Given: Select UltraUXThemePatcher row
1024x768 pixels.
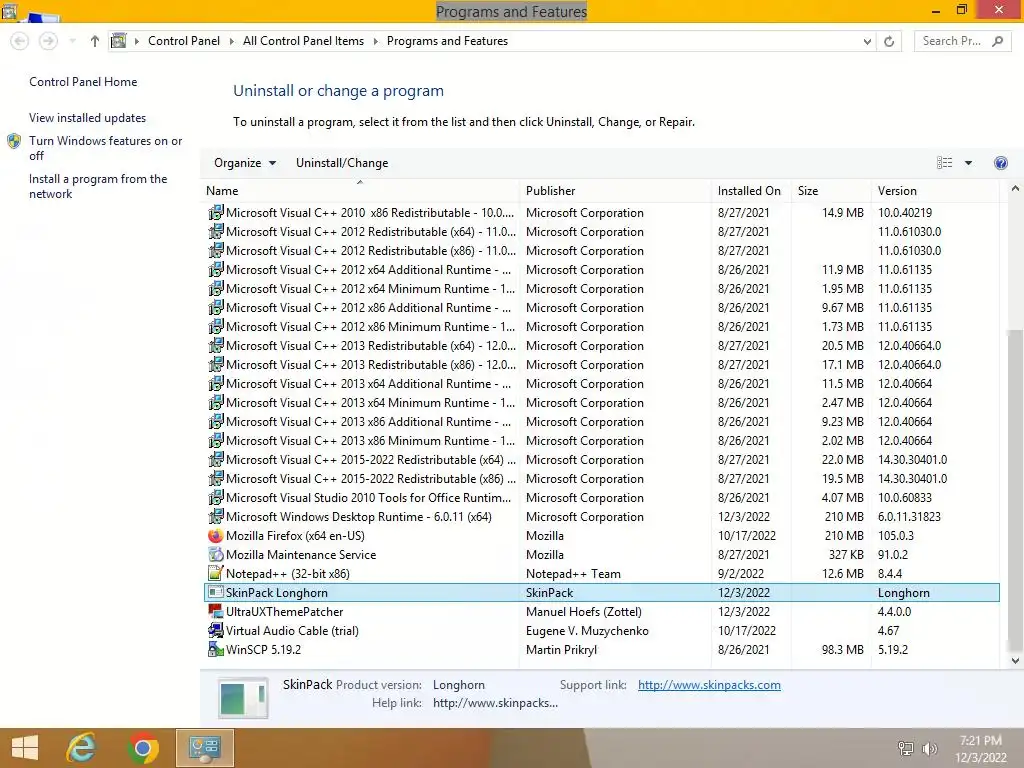Looking at the screenshot, I should tap(601, 611).
